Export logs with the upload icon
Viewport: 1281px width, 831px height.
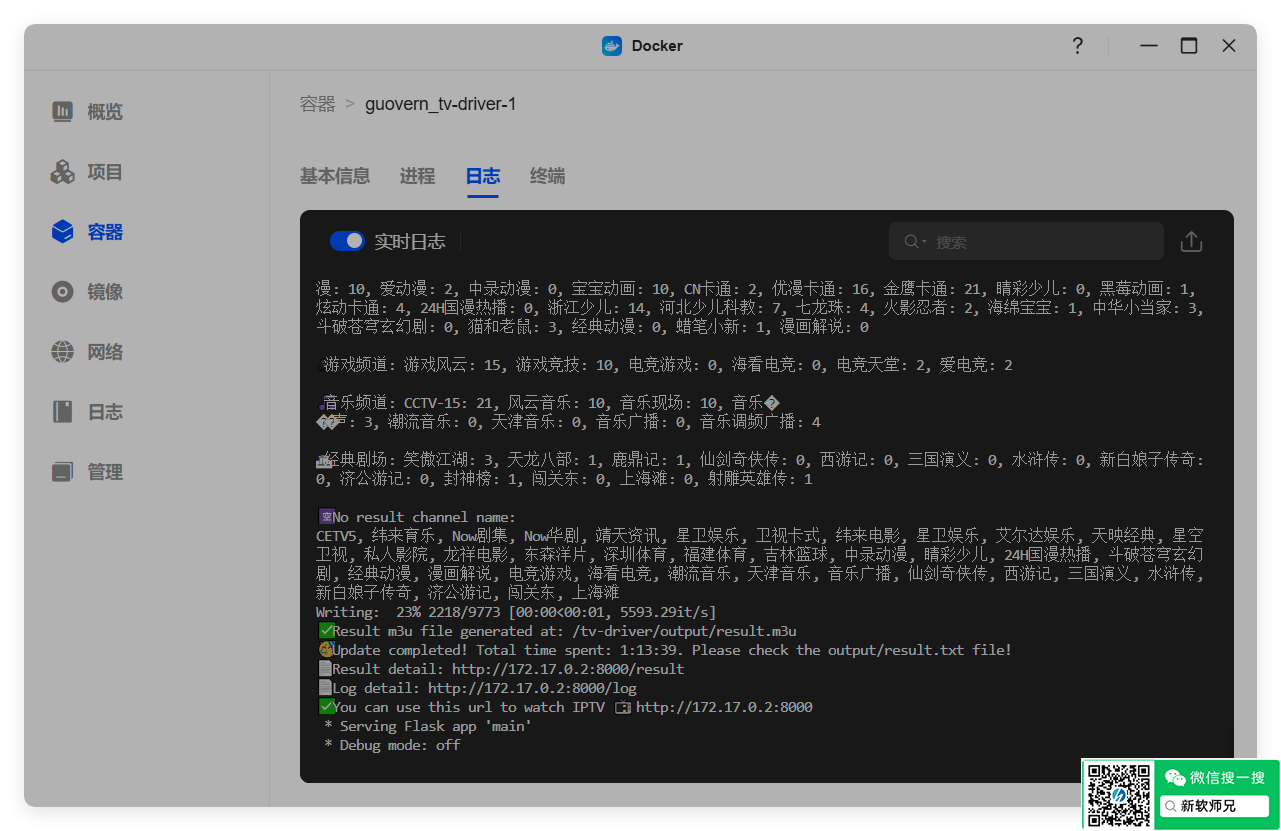pyautogui.click(x=1191, y=242)
